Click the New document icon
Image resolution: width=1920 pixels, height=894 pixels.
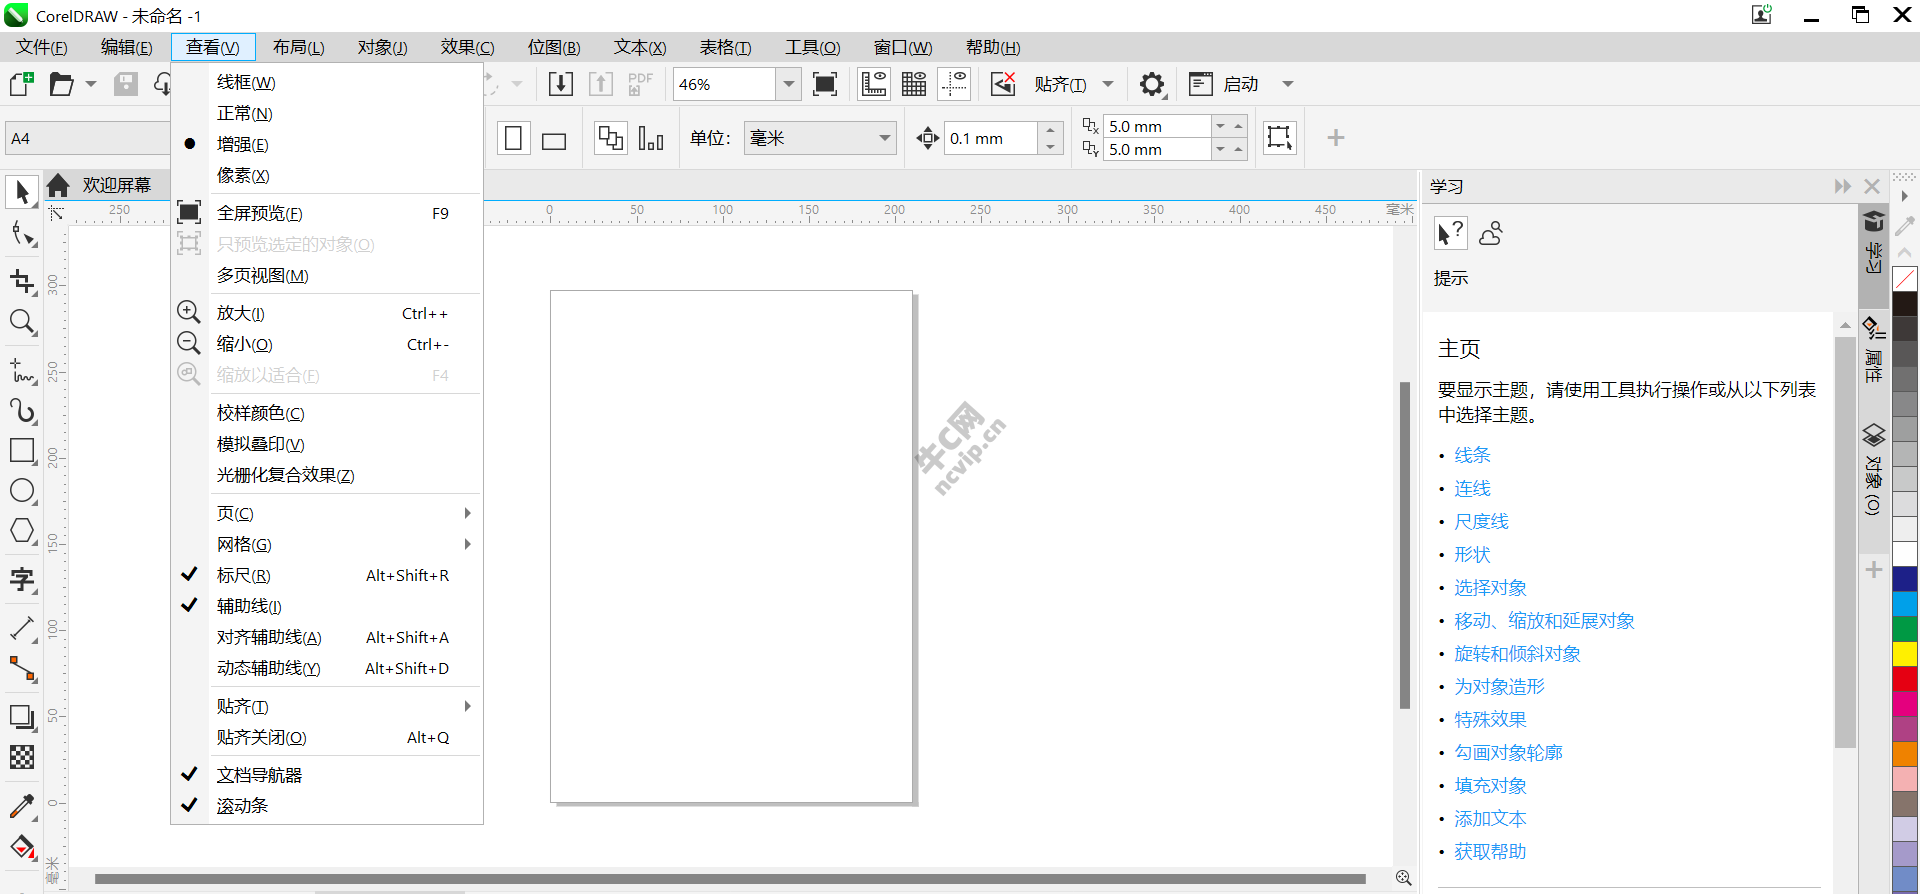22,84
